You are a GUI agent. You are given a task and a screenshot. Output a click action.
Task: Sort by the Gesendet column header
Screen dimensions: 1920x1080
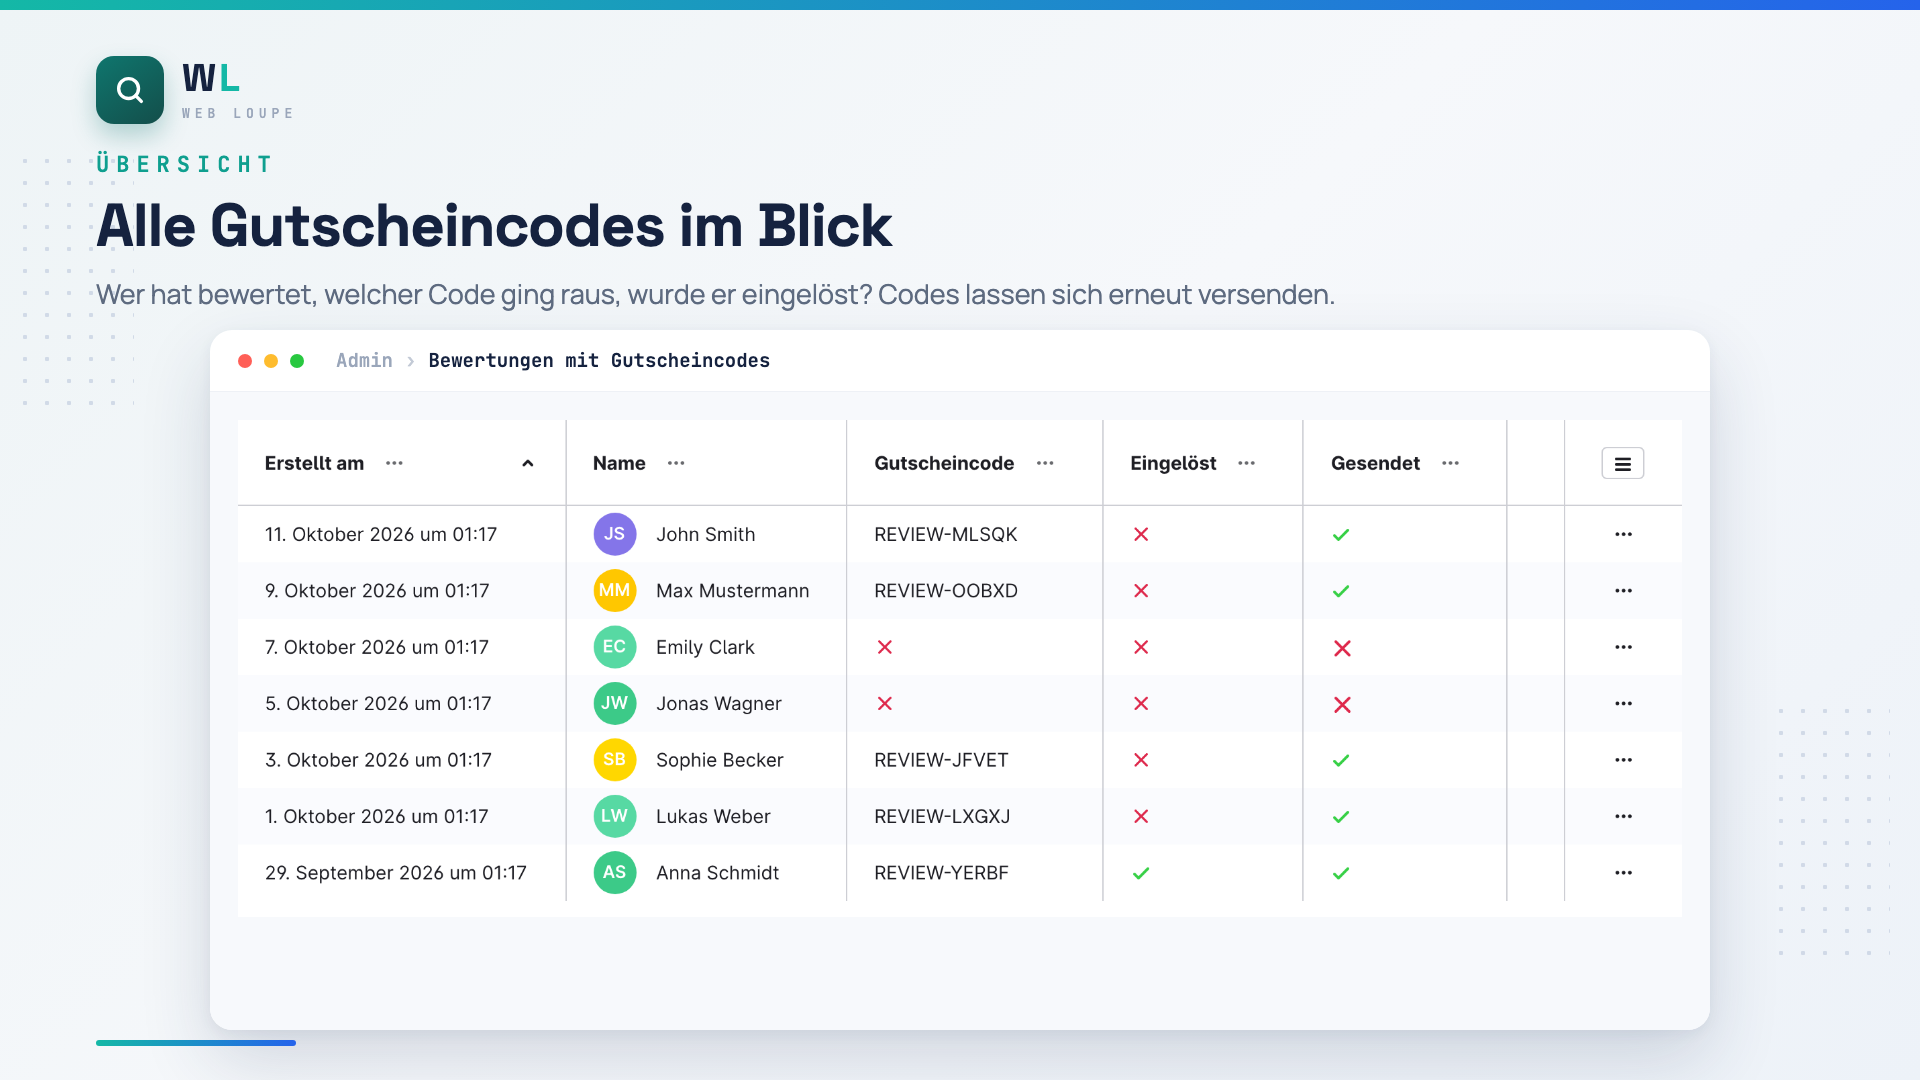(1375, 463)
